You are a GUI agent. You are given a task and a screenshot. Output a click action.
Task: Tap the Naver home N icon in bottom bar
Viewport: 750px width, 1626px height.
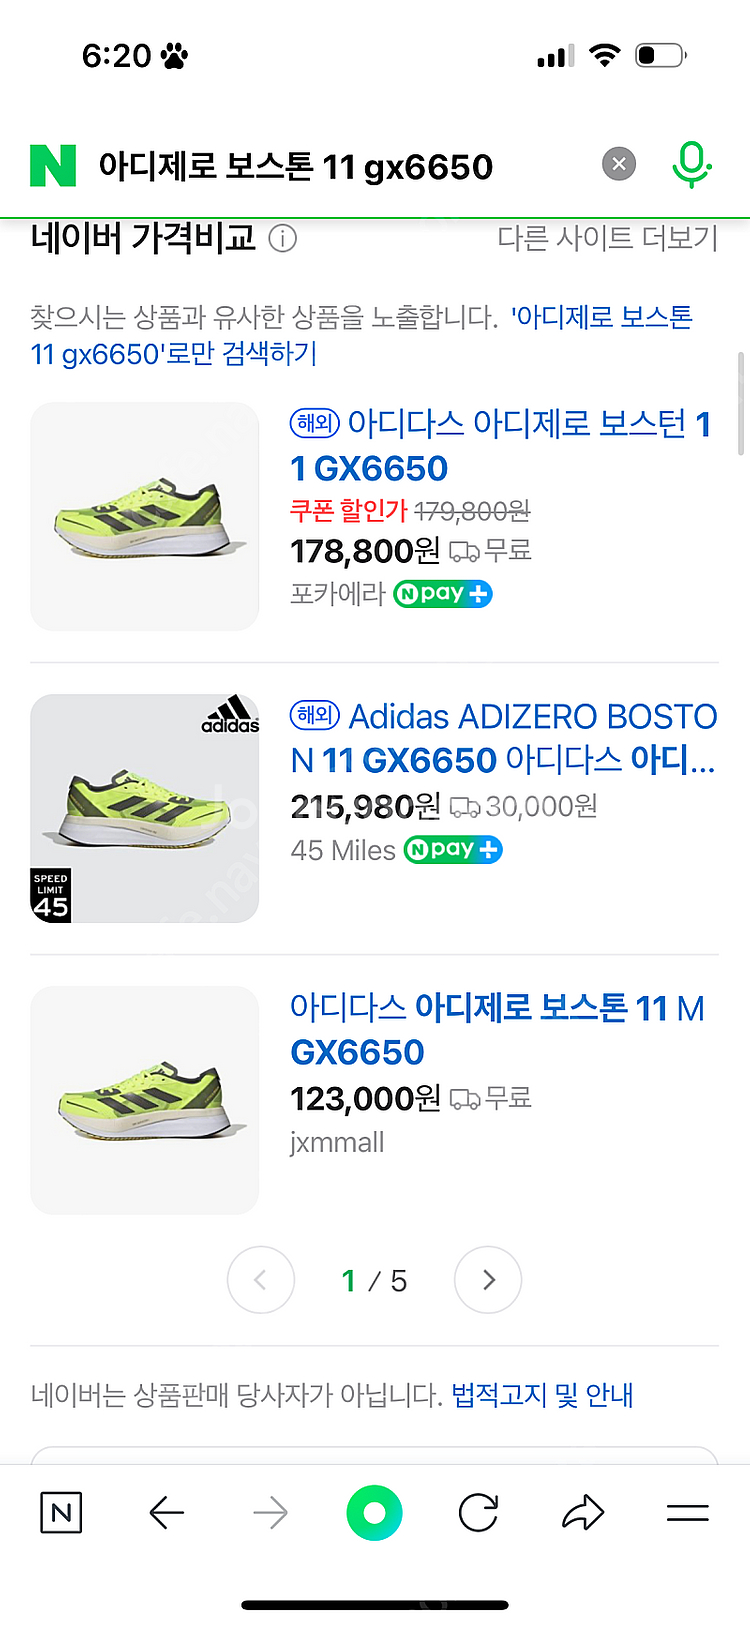[61, 1513]
